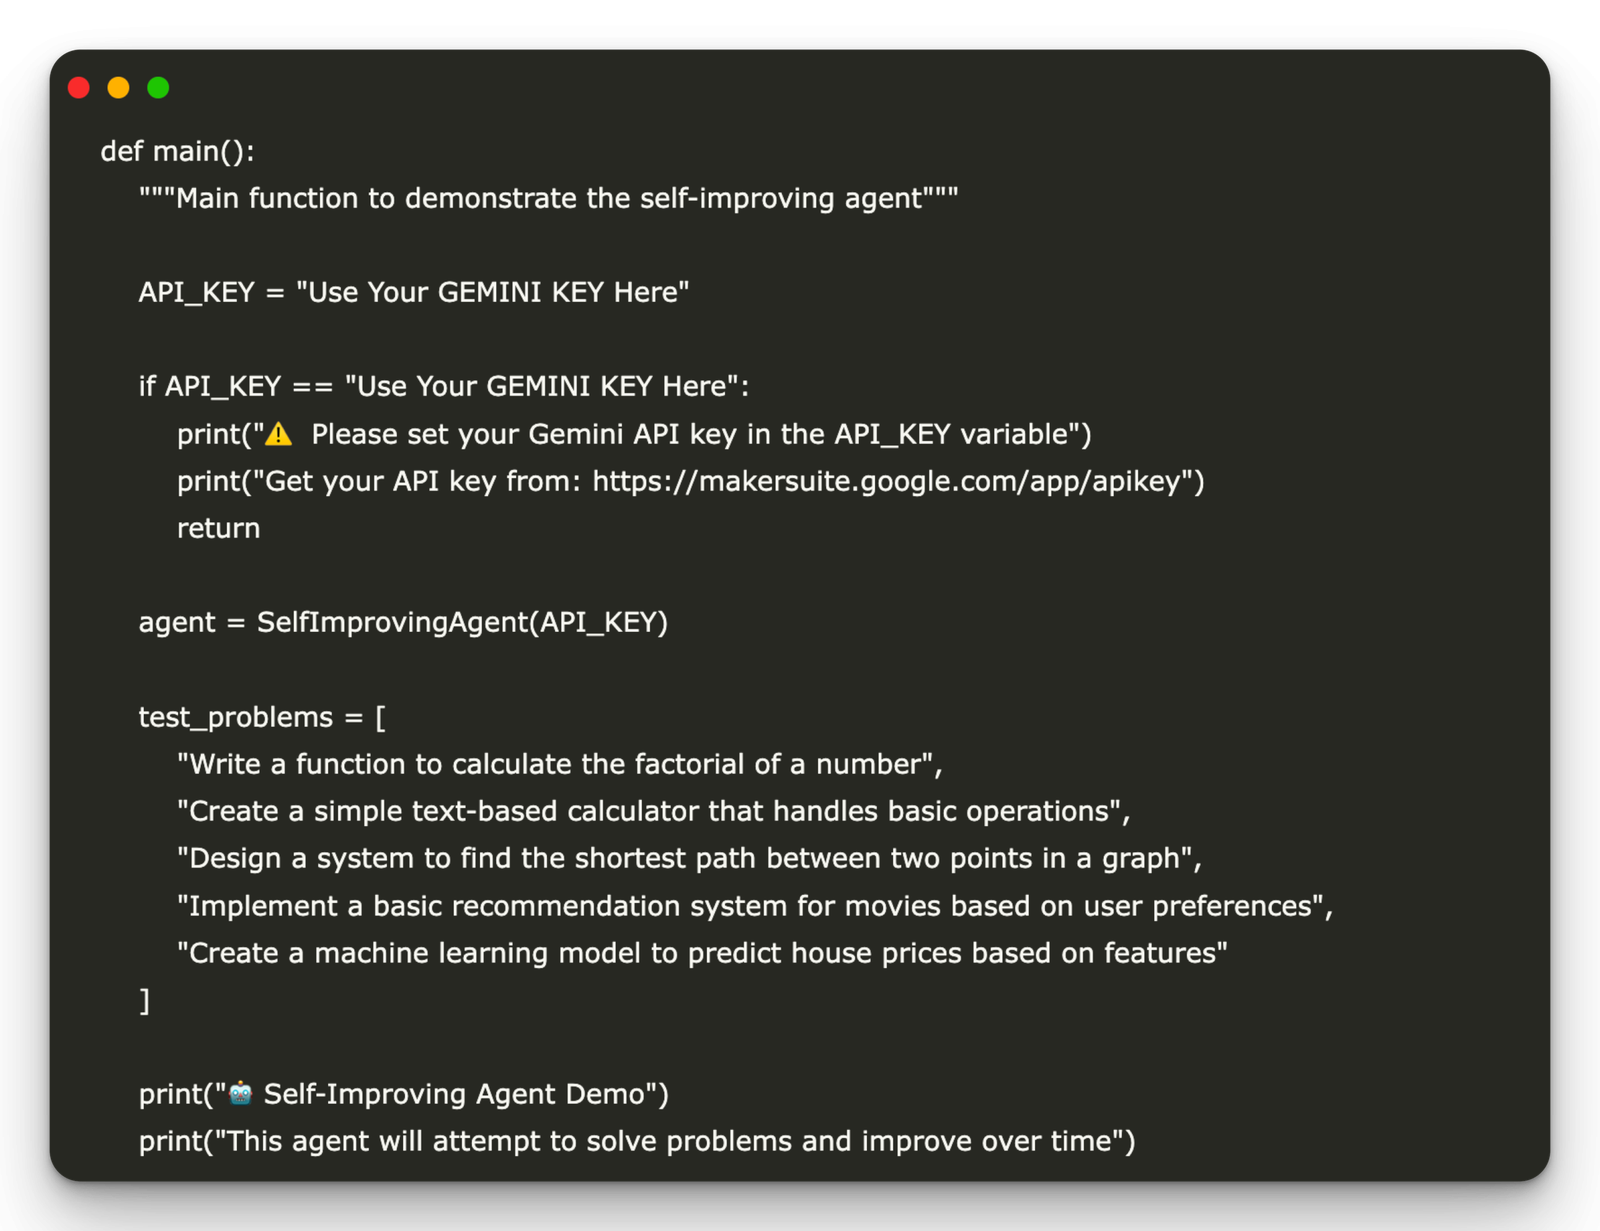This screenshot has width=1600, height=1231.
Task: Click the house prices problem string
Action: click(702, 954)
